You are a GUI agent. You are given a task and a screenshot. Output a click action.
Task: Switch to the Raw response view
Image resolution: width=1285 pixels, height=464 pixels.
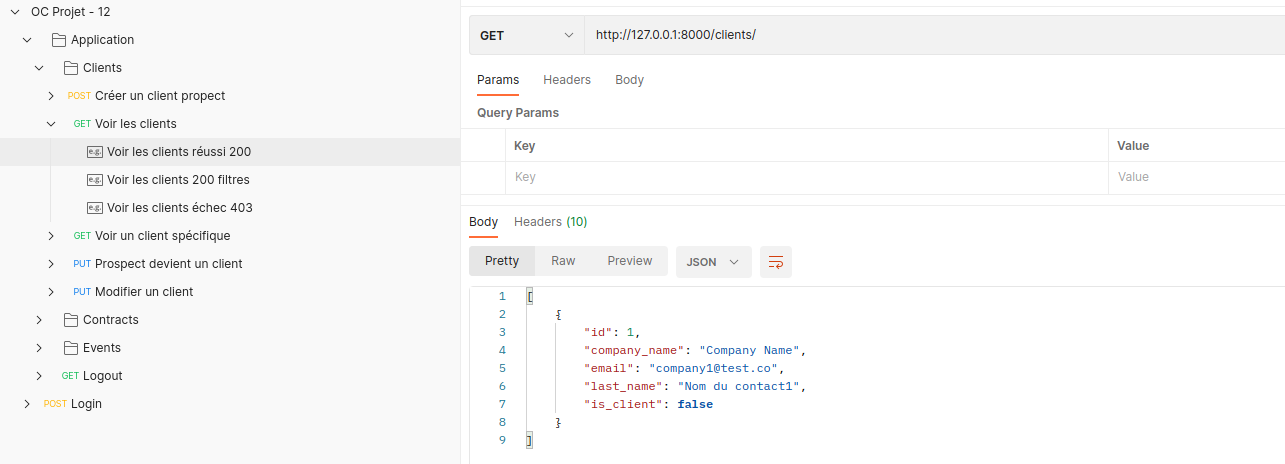pyautogui.click(x=563, y=261)
